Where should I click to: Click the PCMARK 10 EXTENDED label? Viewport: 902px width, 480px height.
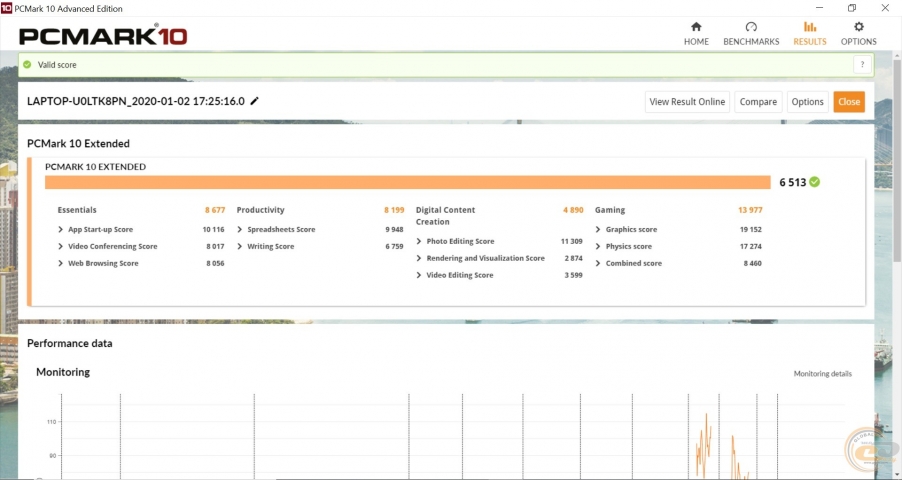point(95,167)
